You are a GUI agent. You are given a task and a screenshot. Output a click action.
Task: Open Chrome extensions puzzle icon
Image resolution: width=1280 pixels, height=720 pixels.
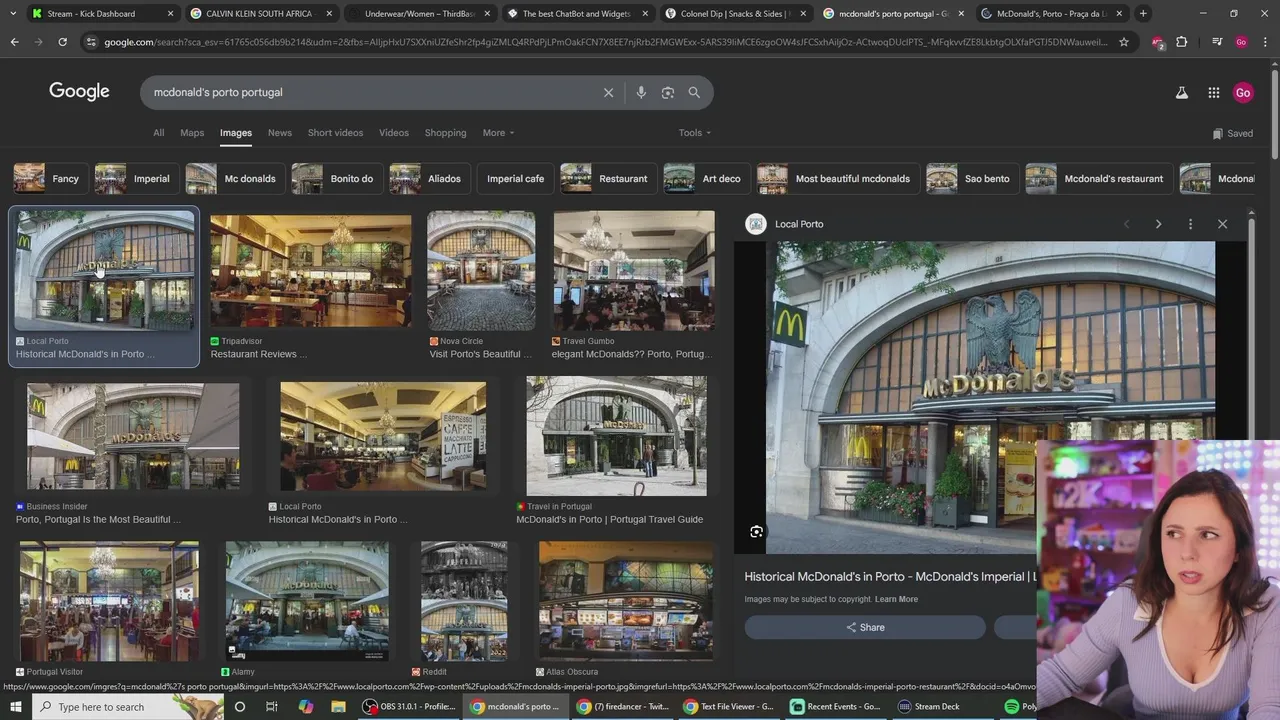tap(1182, 42)
